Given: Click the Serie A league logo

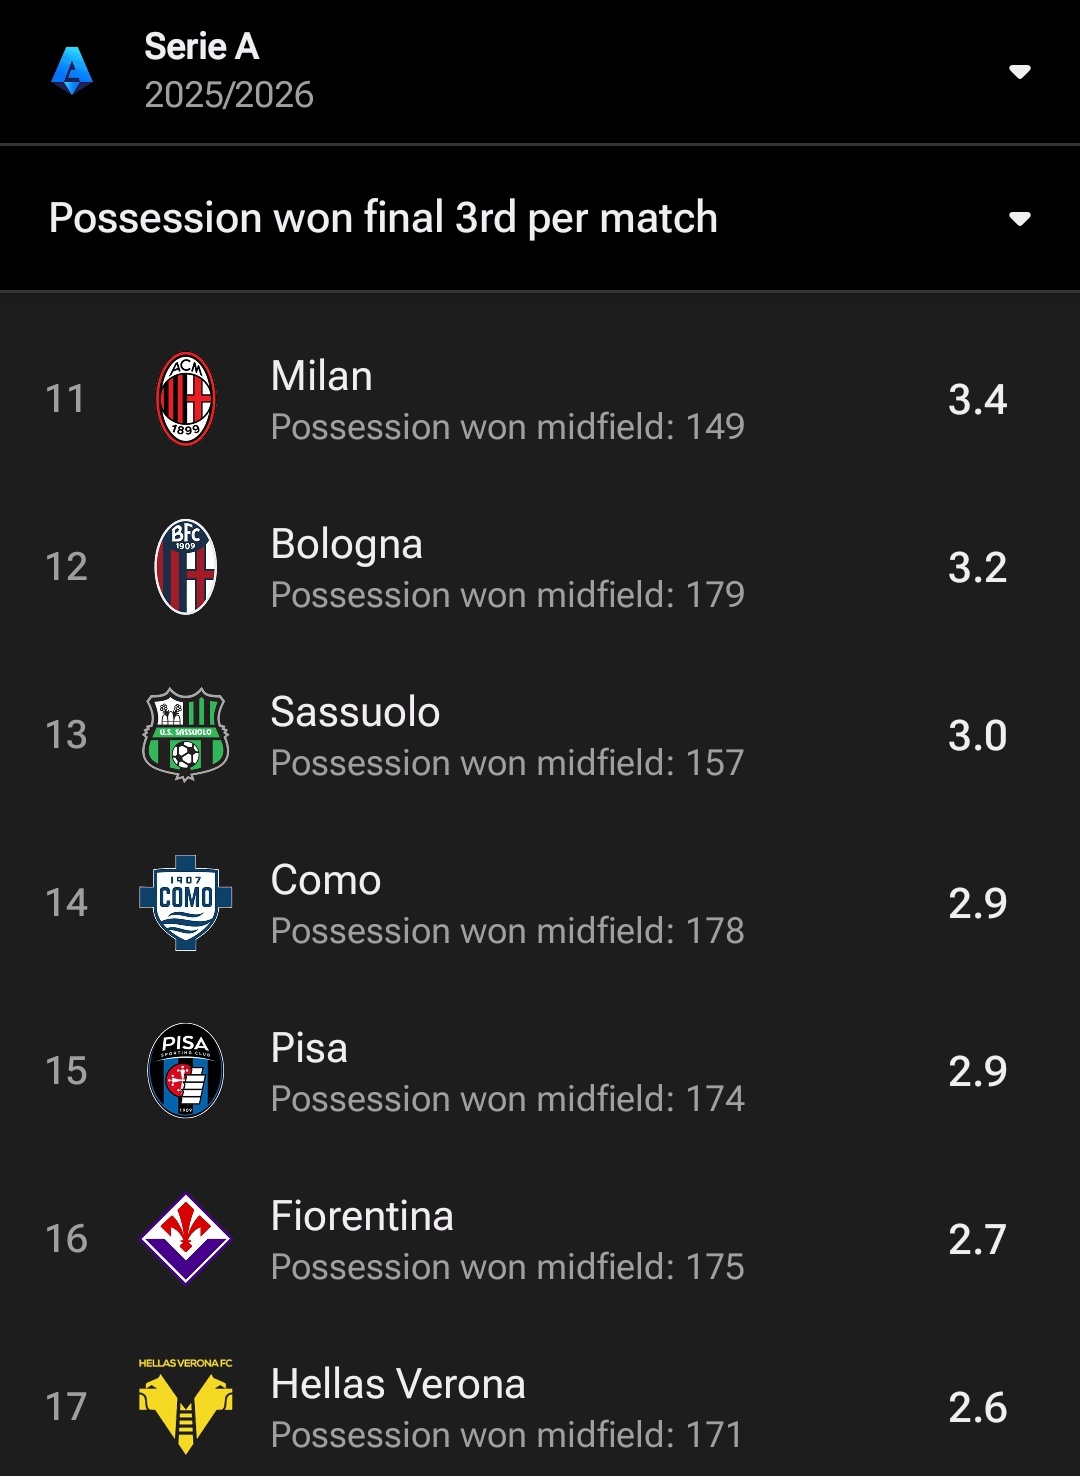Looking at the screenshot, I should click(x=72, y=71).
